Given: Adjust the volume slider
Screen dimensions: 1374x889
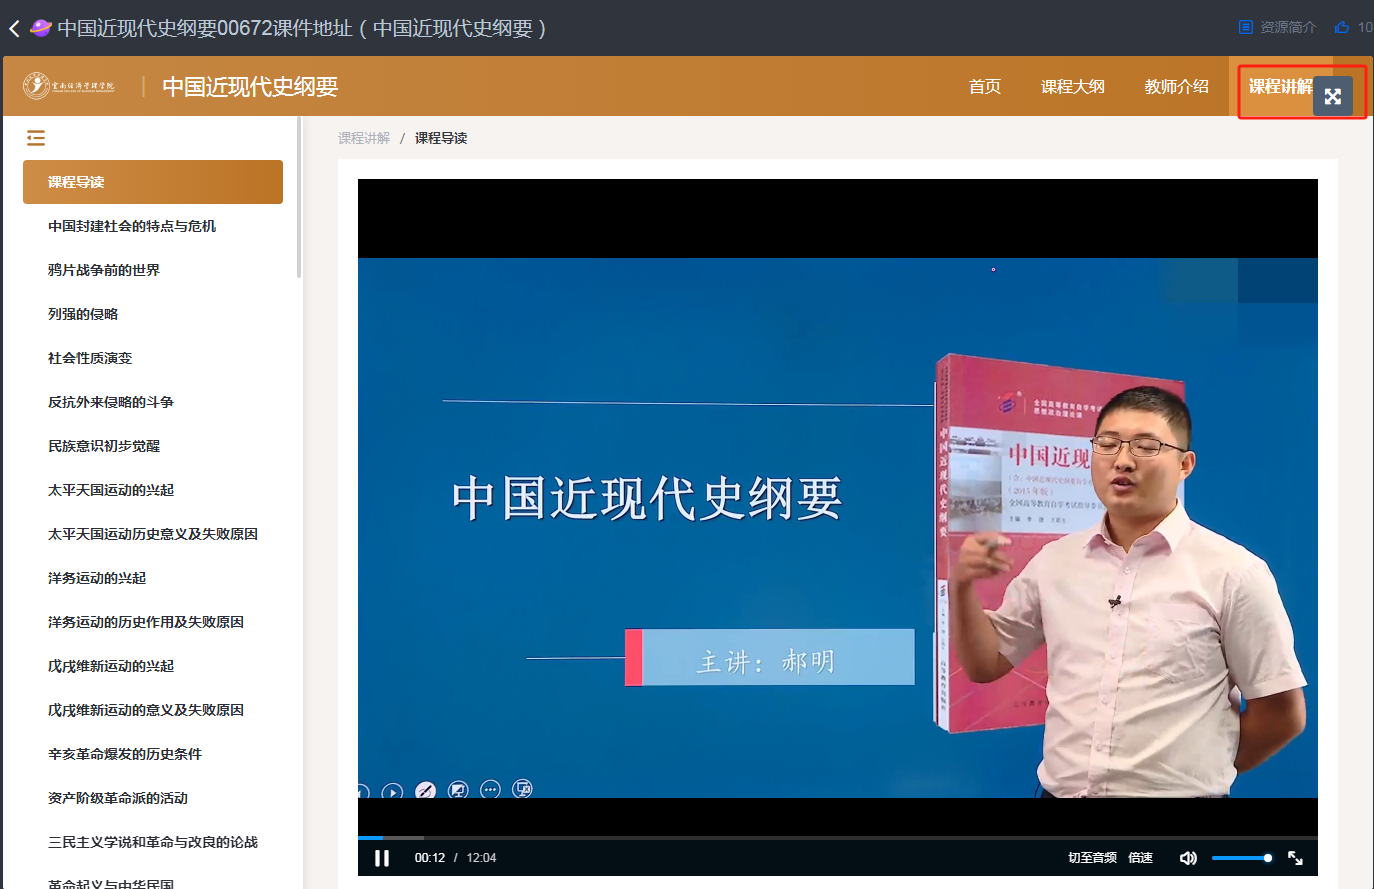Looking at the screenshot, I should coord(1241,858).
